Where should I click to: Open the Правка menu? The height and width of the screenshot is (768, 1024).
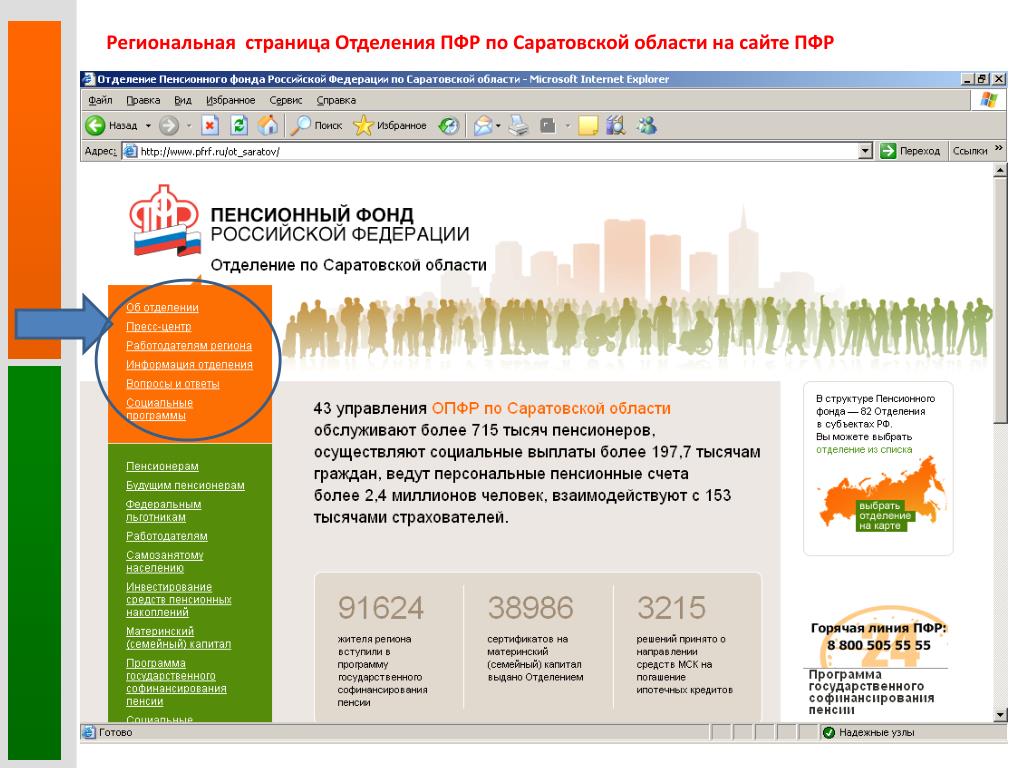[143, 100]
